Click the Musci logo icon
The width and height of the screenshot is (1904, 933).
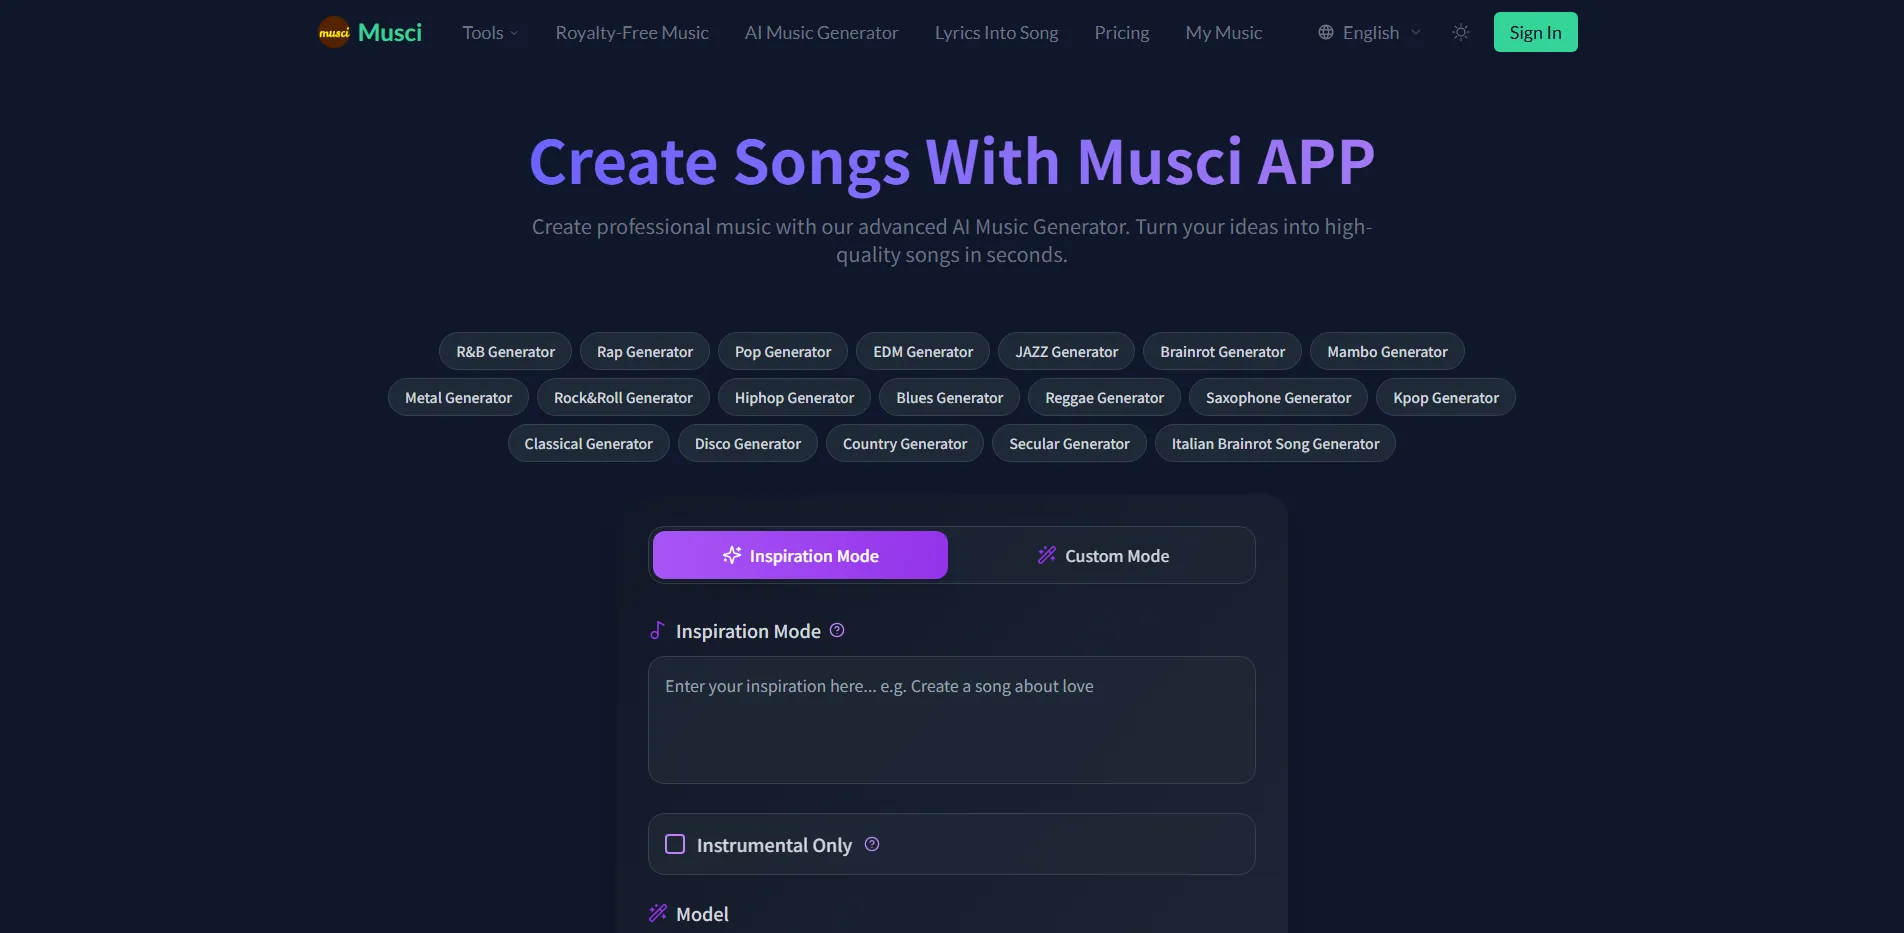333,31
